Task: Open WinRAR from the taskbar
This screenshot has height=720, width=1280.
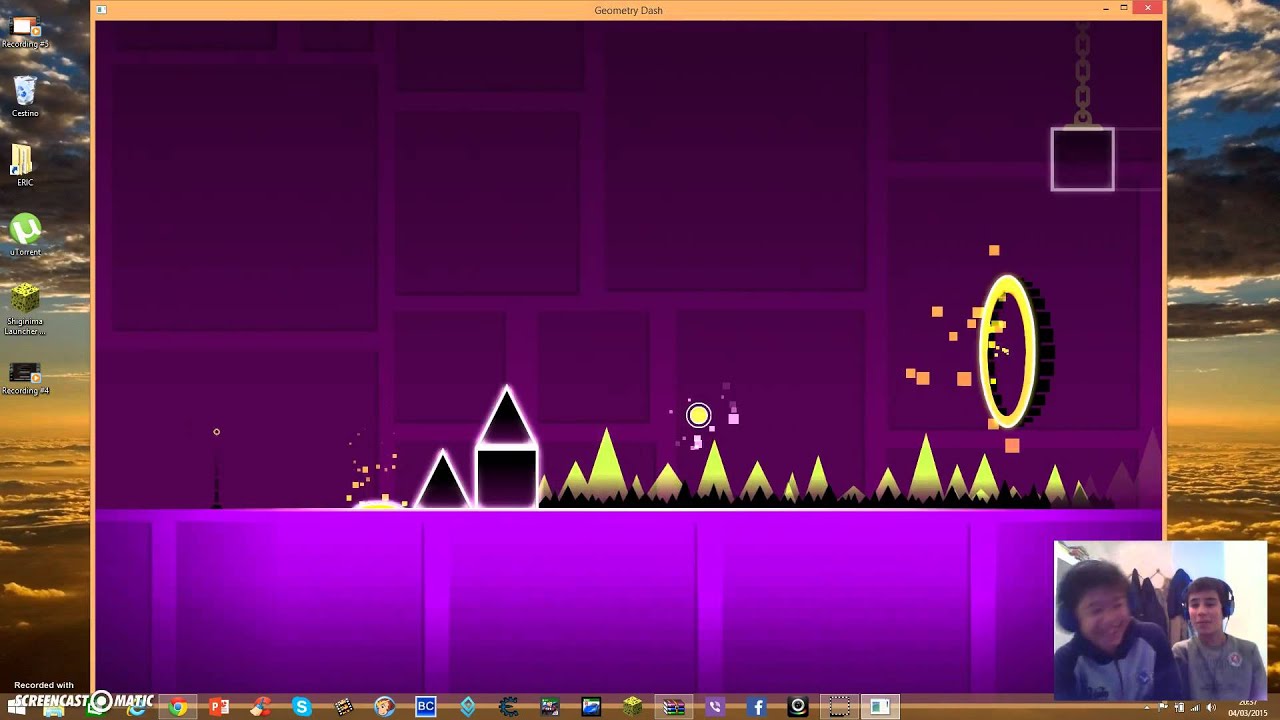Action: 675,707
